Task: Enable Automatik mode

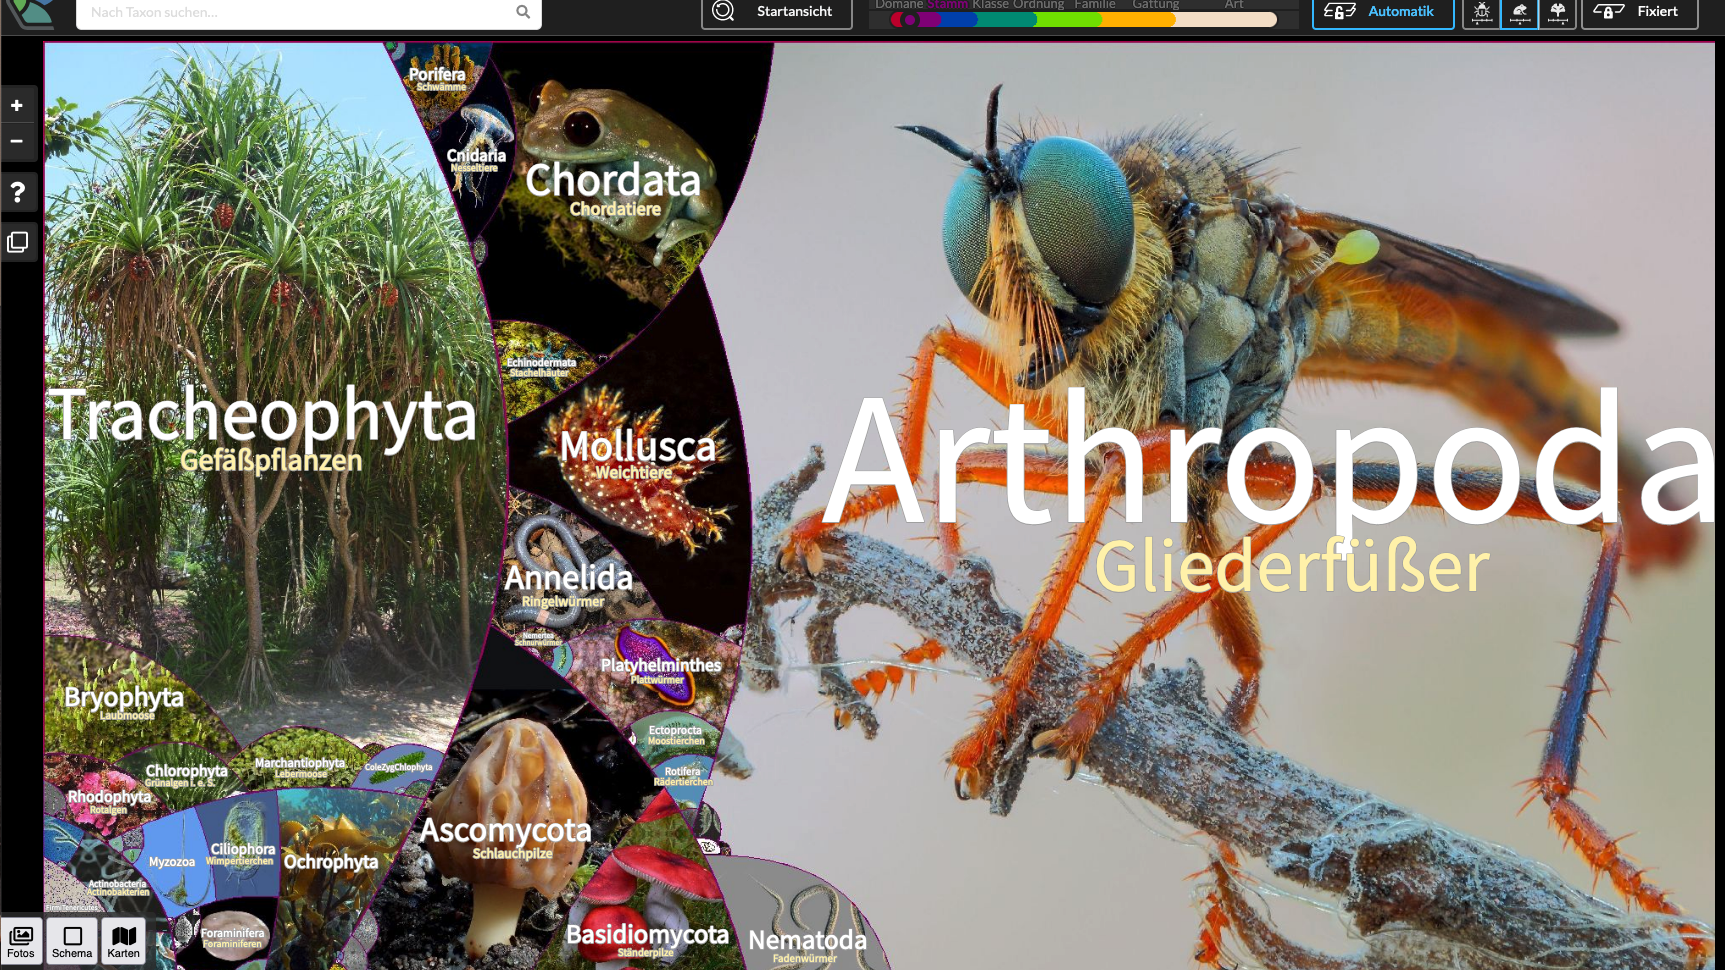Action: click(x=1382, y=12)
